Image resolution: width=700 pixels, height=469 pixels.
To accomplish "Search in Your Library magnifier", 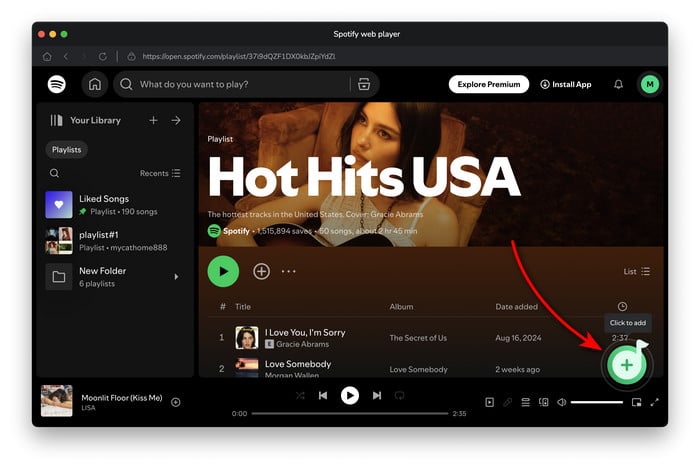I will click(x=54, y=173).
